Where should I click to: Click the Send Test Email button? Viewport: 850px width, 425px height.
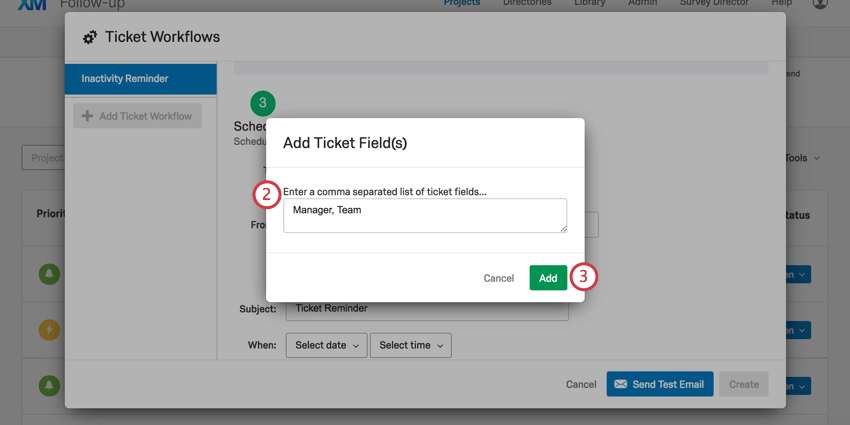pyautogui.click(x=660, y=384)
